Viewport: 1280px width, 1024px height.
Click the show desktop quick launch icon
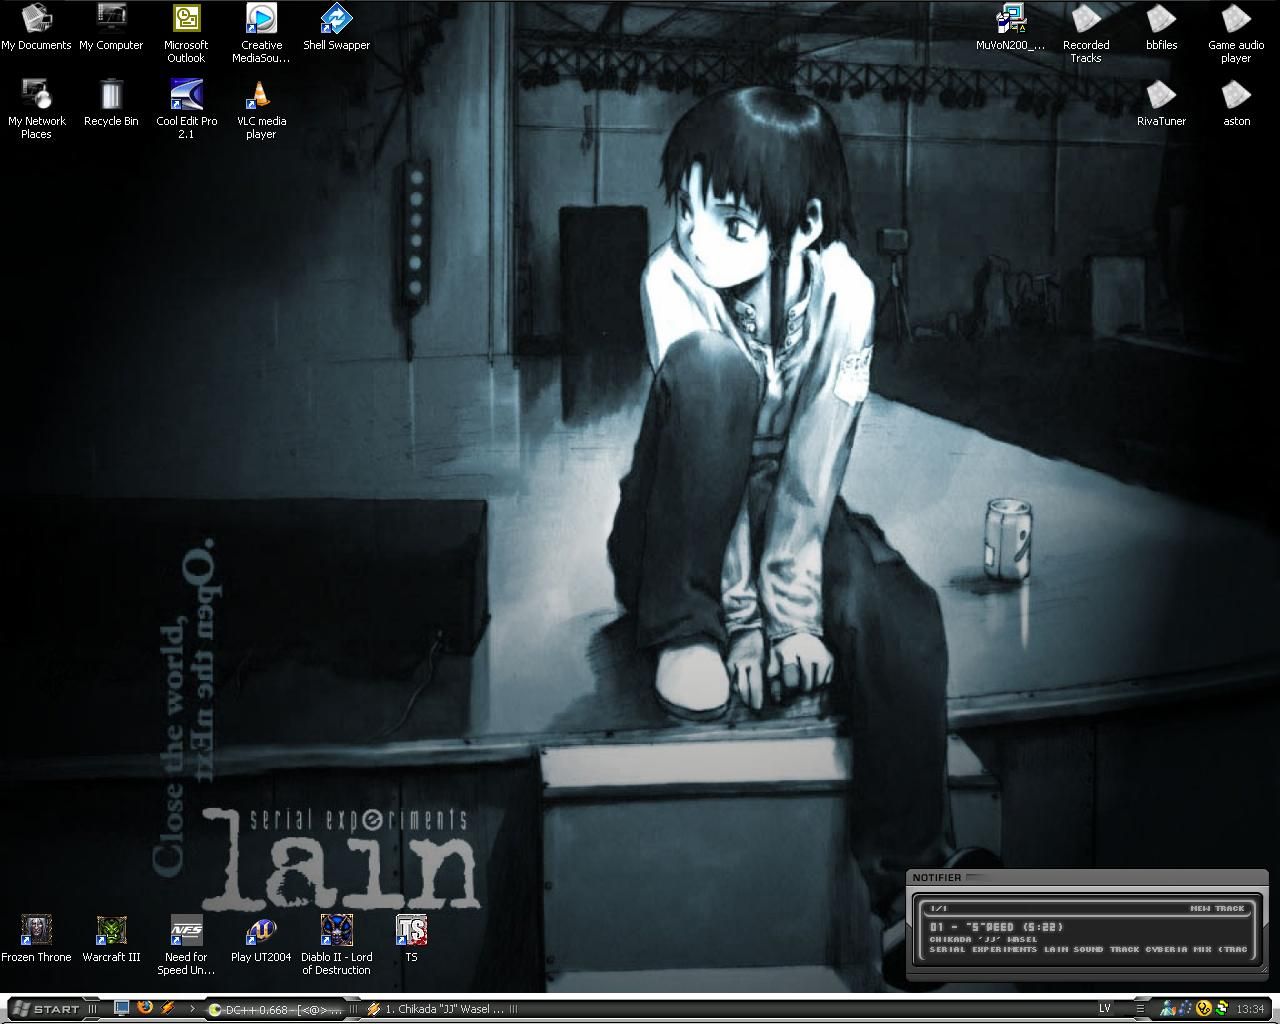point(122,1008)
